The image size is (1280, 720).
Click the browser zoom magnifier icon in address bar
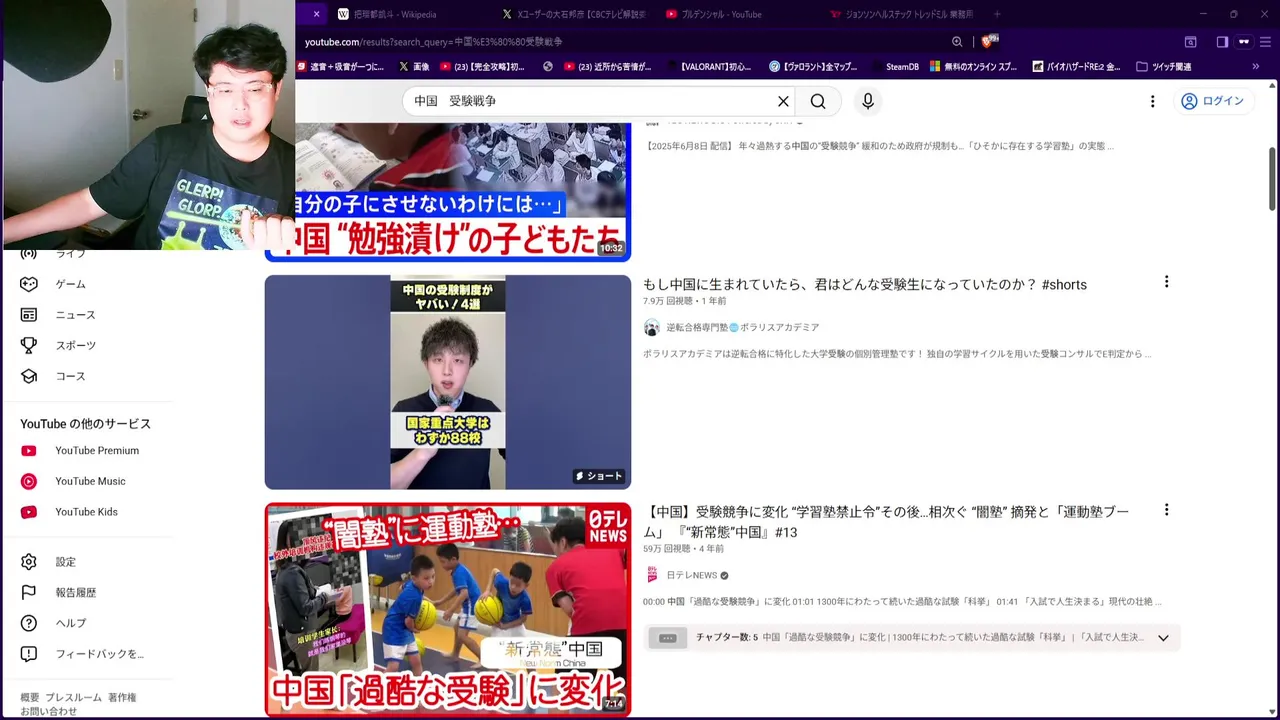tap(957, 42)
